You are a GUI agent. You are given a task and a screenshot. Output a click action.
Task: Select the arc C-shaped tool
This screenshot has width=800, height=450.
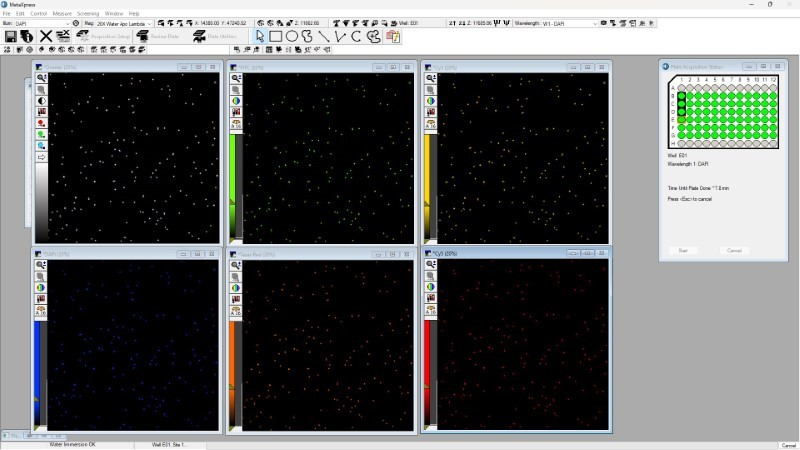click(356, 36)
